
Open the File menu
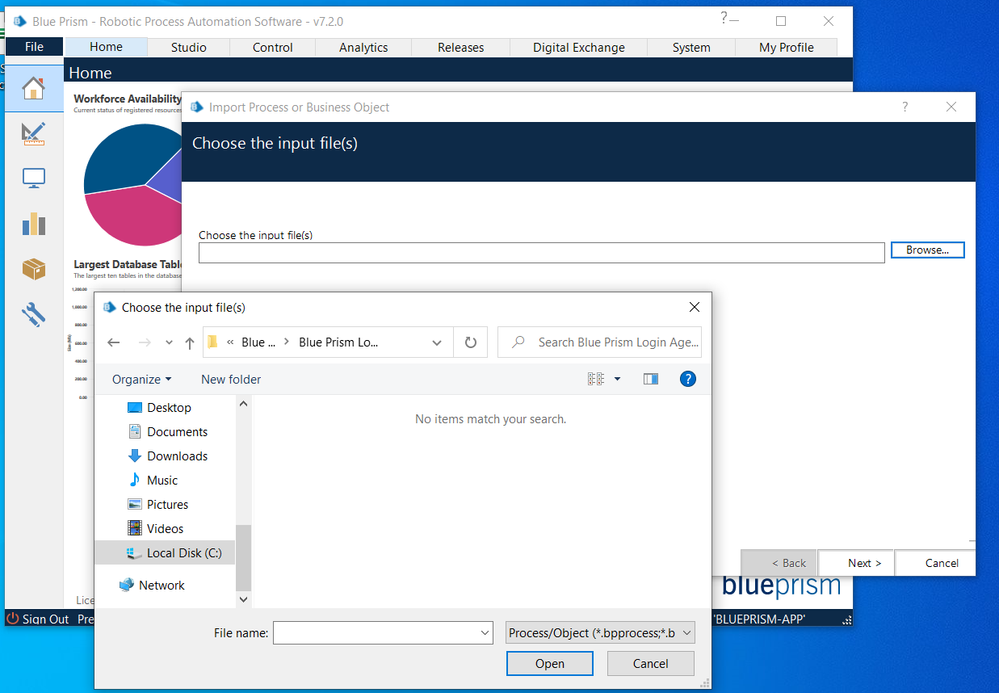coord(34,46)
